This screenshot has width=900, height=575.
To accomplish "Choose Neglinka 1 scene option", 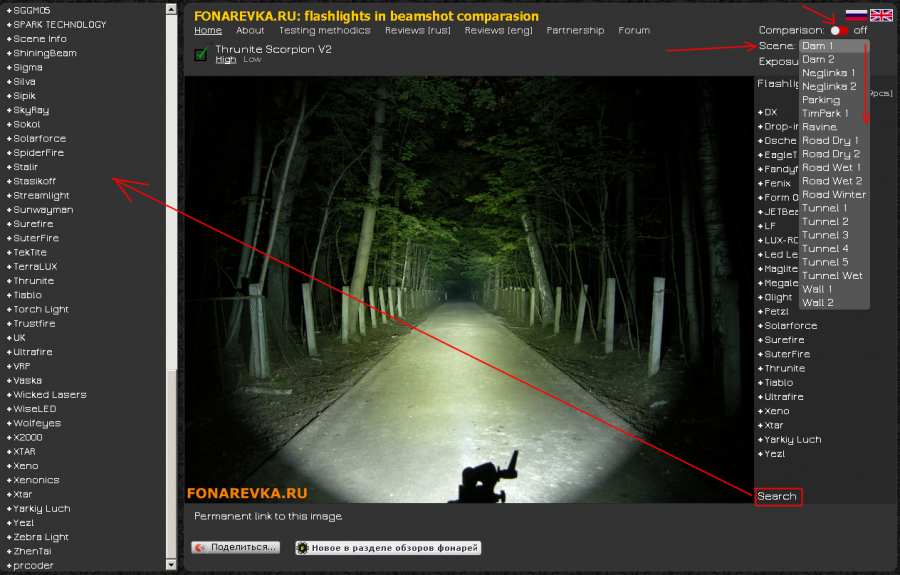I will point(834,73).
